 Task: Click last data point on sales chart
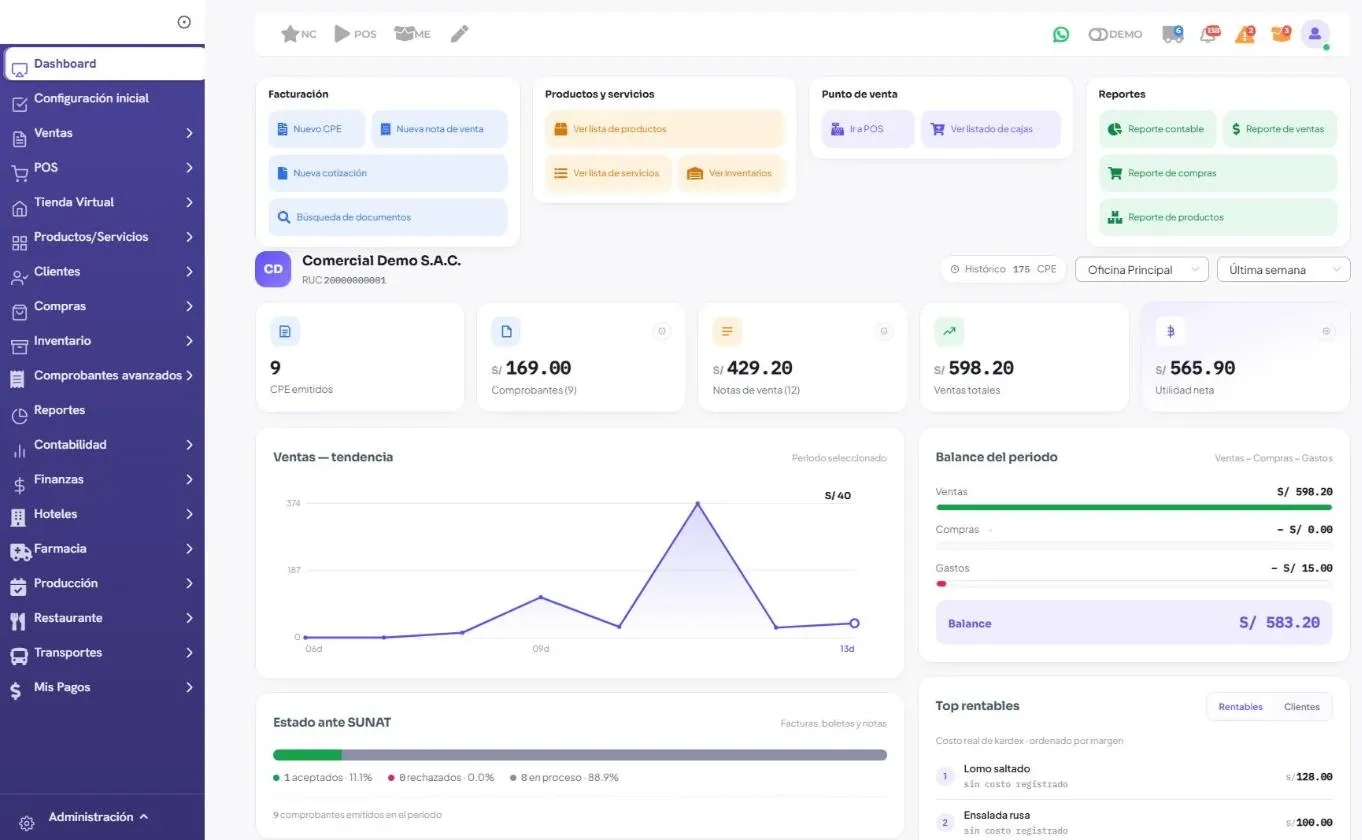pyautogui.click(x=854, y=623)
